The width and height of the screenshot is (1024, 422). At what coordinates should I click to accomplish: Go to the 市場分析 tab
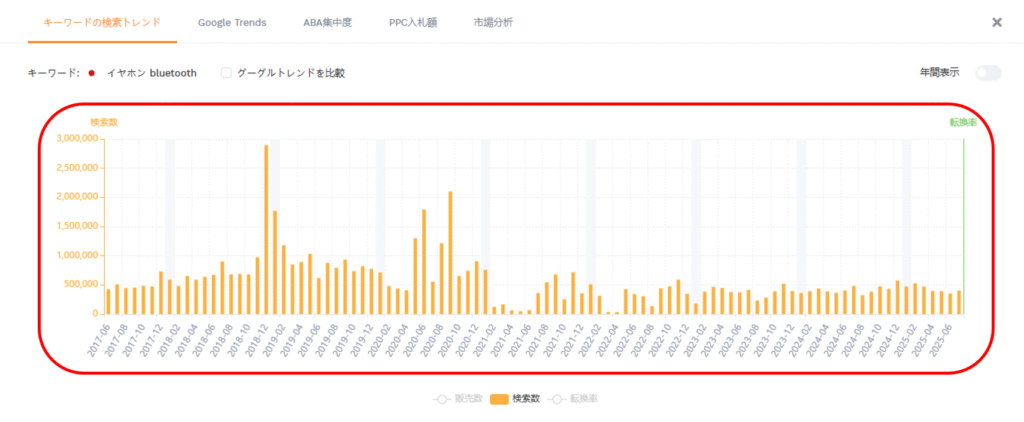click(x=493, y=22)
